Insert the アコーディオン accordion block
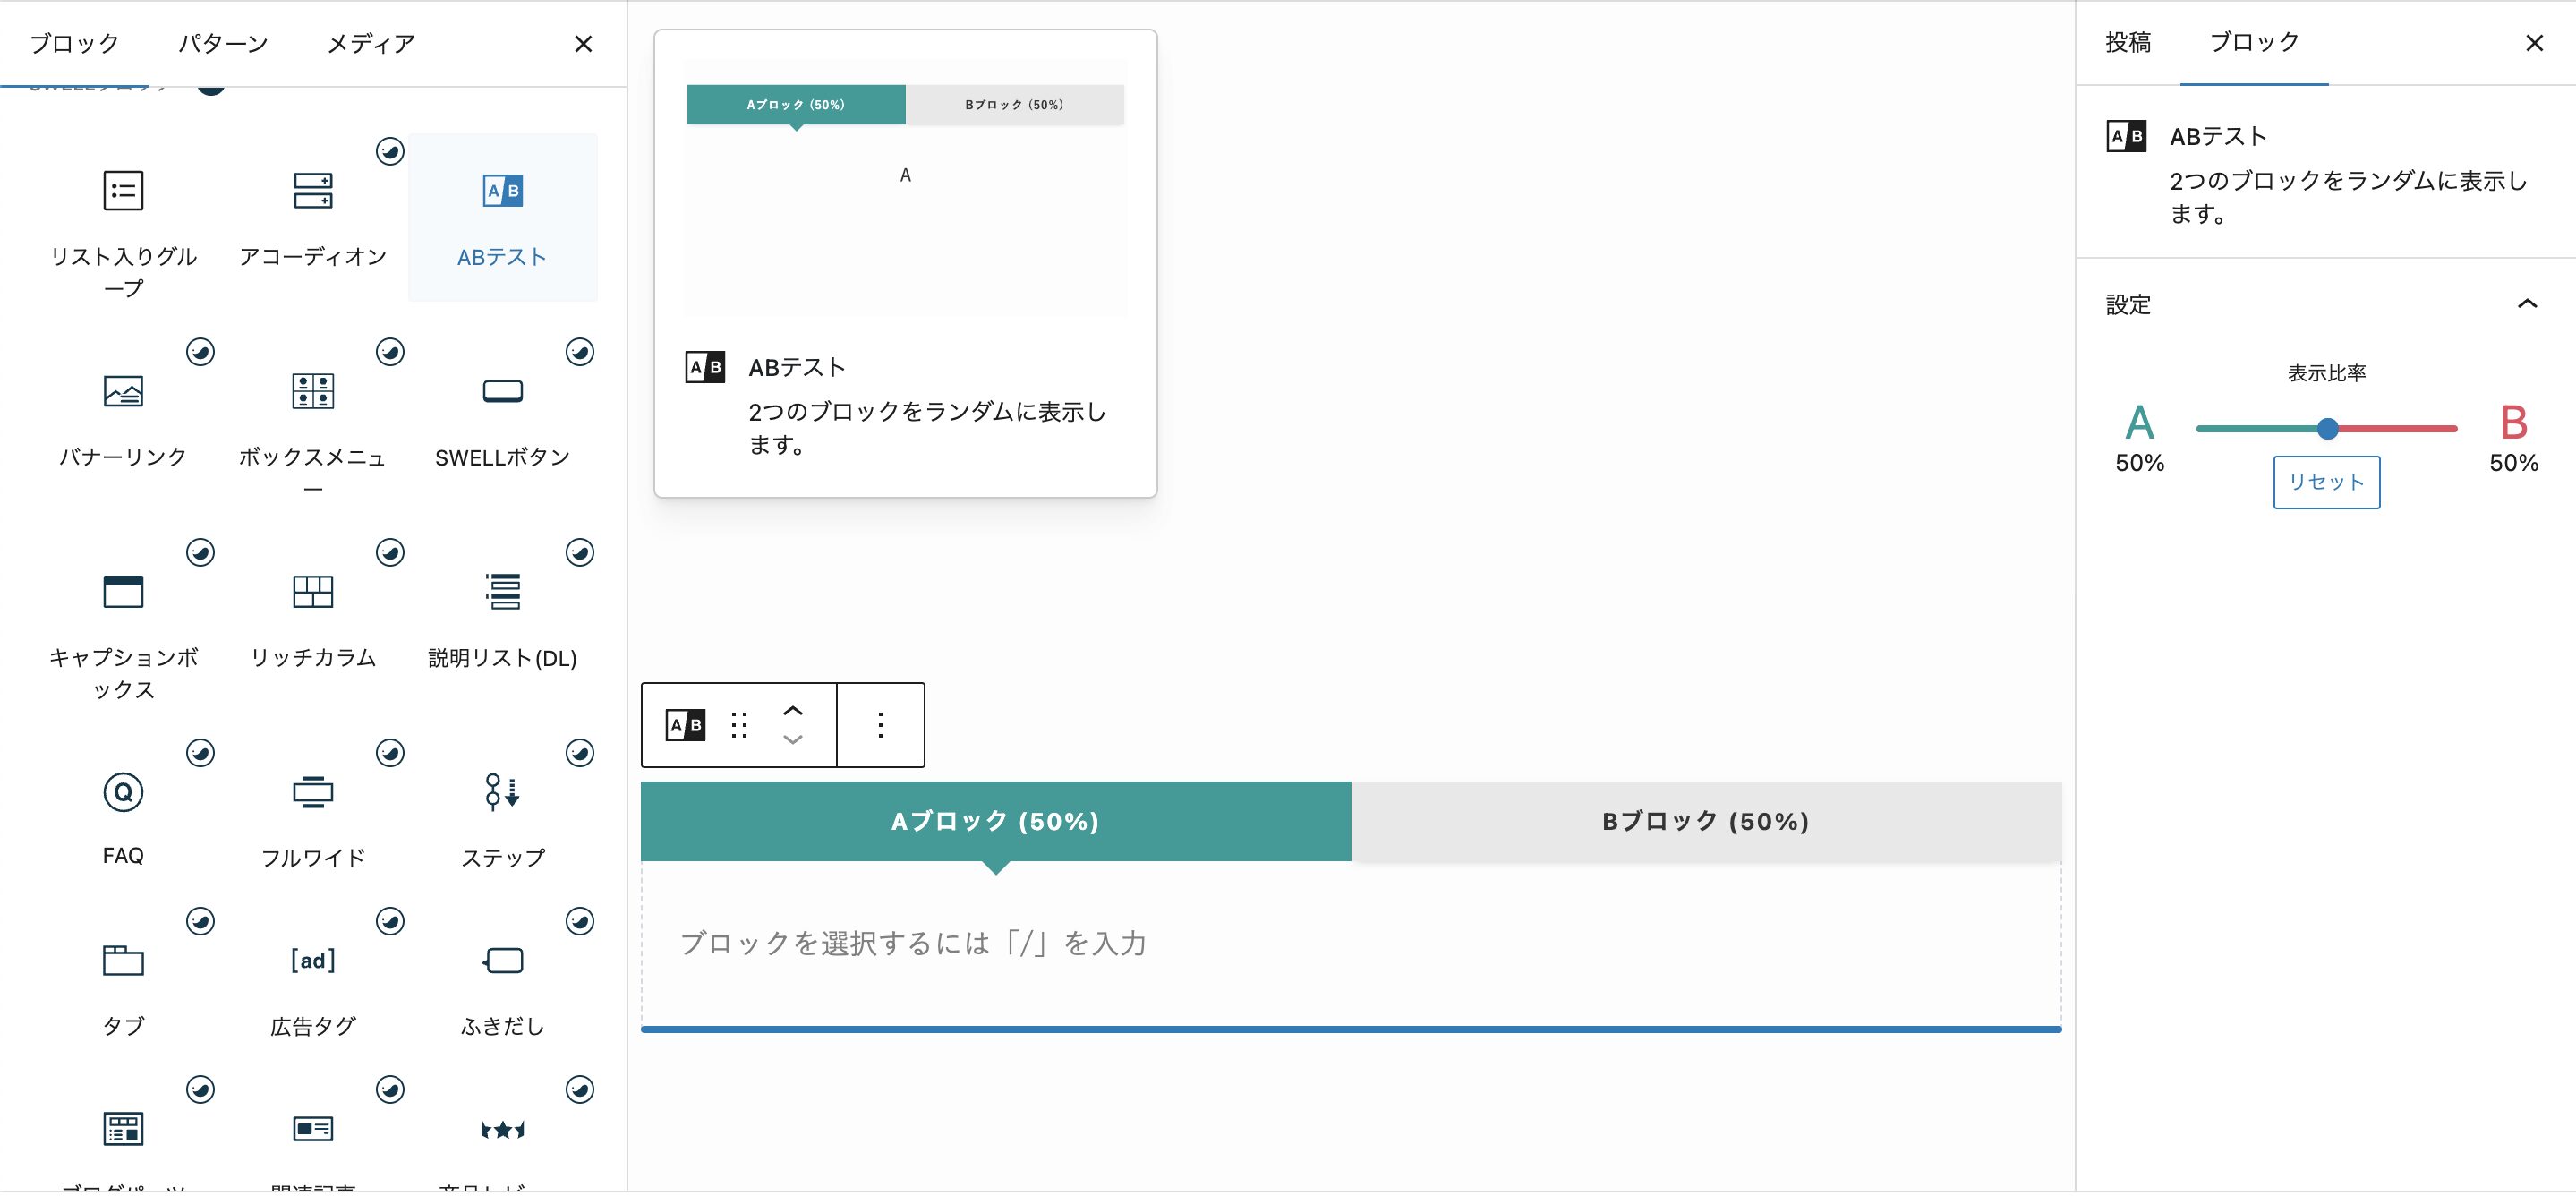 [x=312, y=215]
